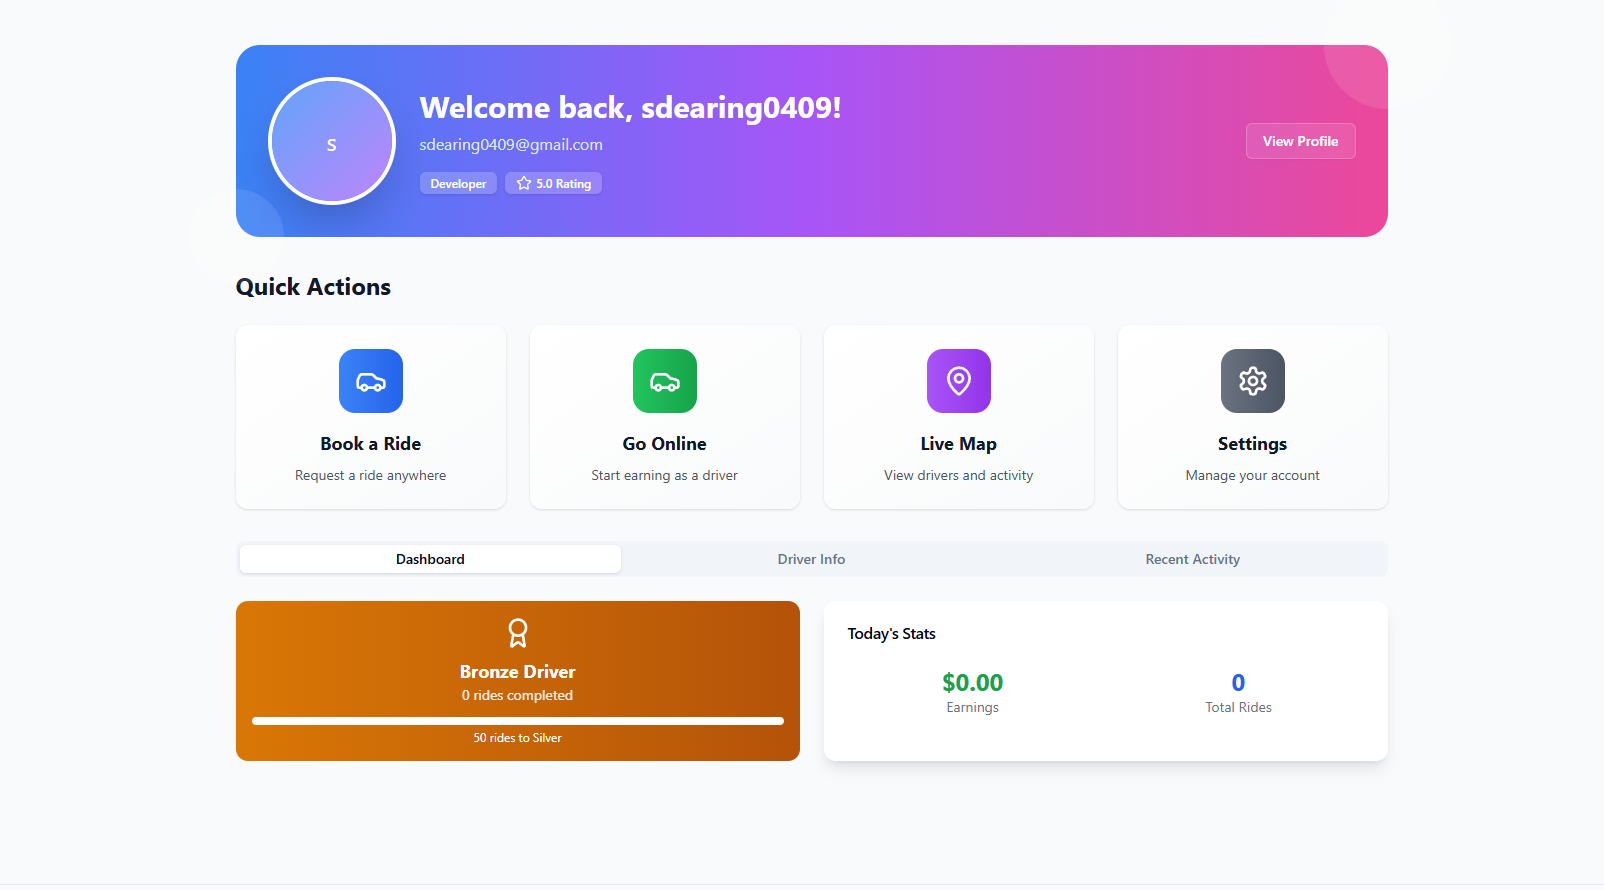
Task: Open the Recent Activity tab
Action: 1193,559
